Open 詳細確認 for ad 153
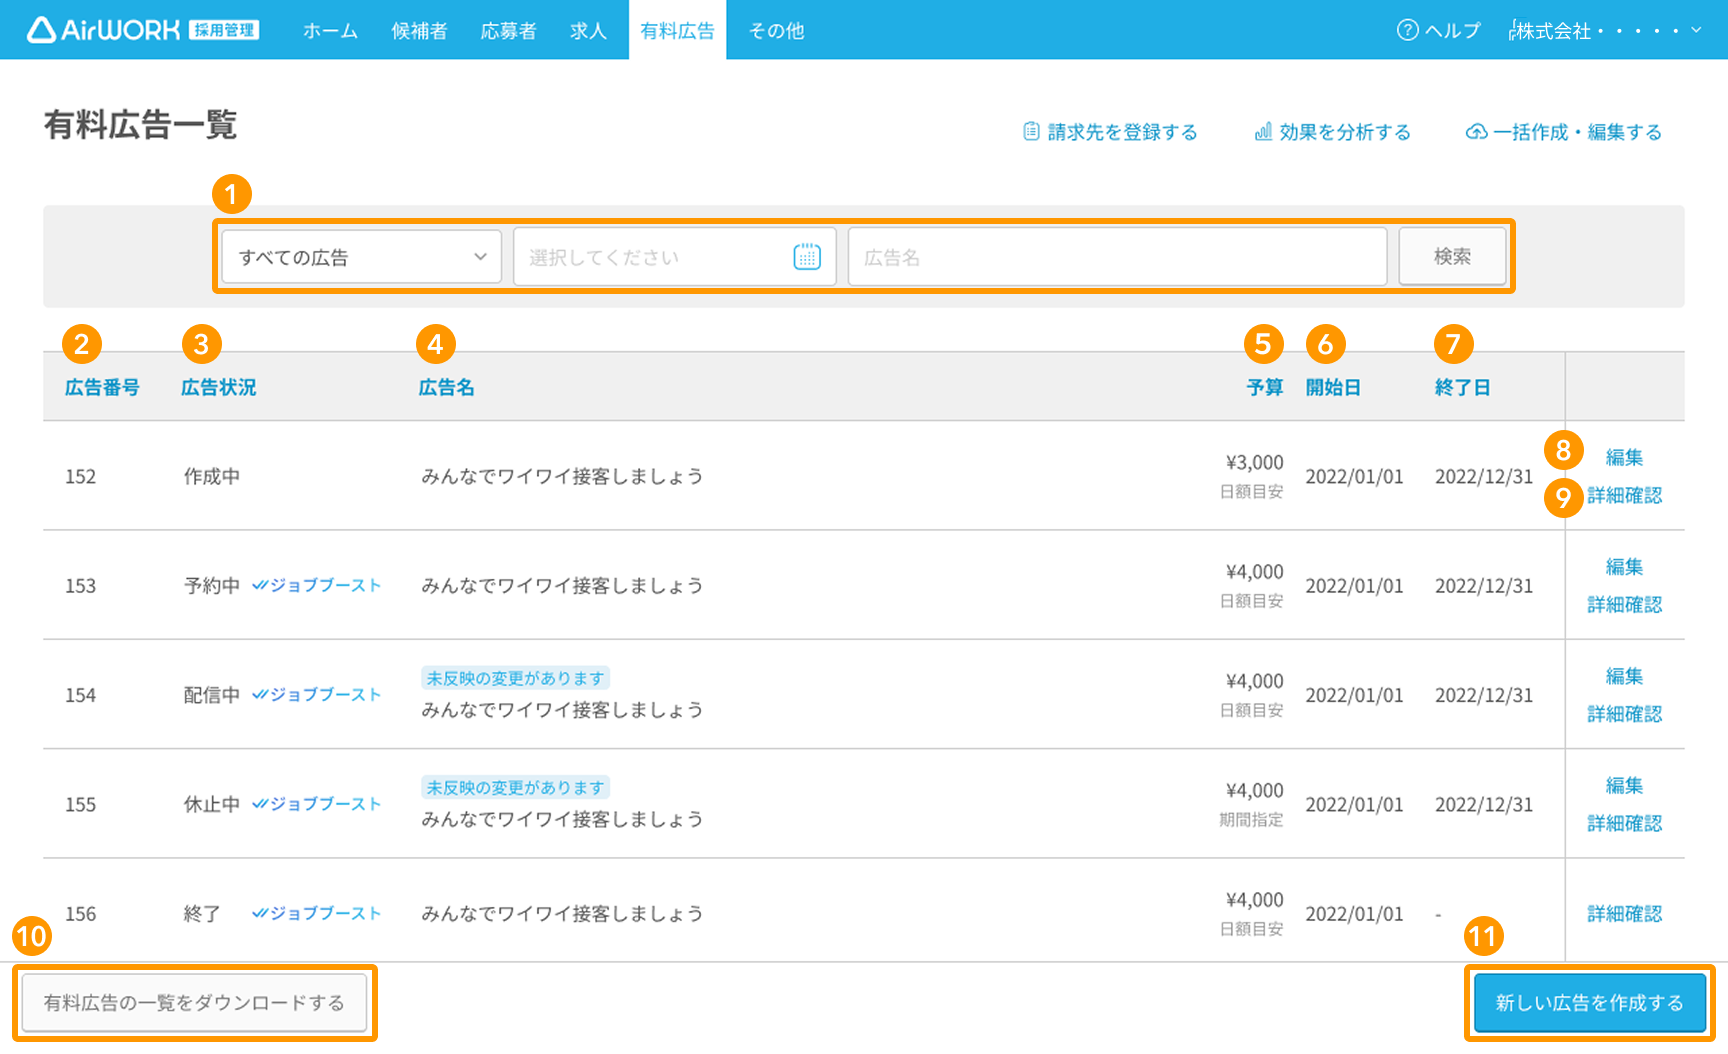The width and height of the screenshot is (1728, 1054). [x=1624, y=604]
